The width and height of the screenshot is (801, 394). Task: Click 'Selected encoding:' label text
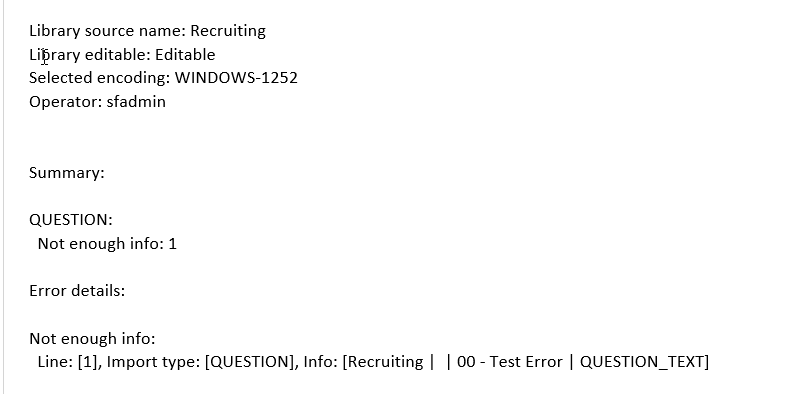click(100, 78)
